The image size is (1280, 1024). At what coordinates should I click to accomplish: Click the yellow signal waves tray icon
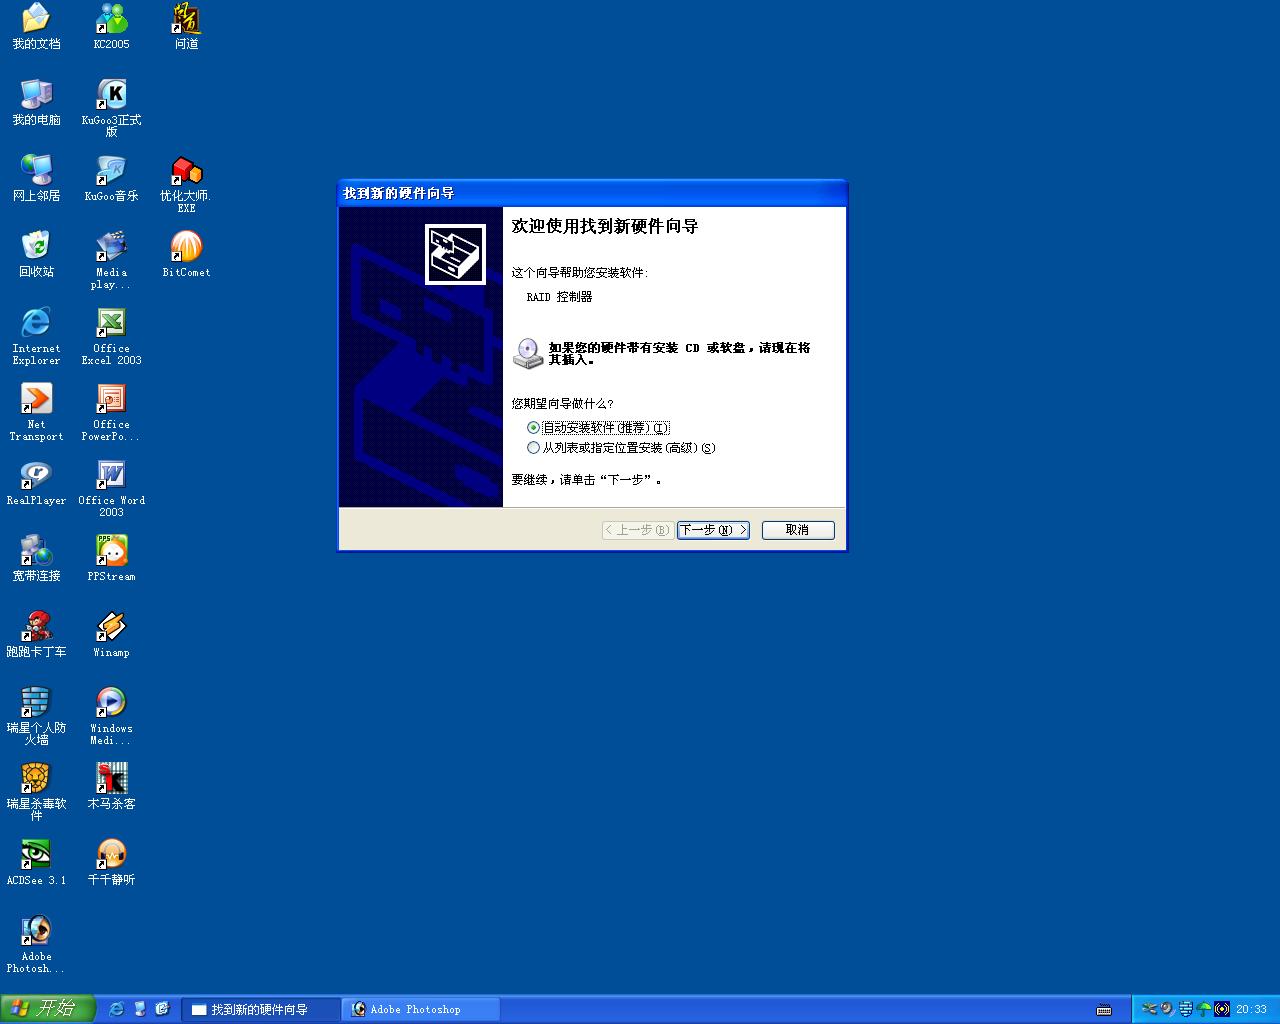tap(1222, 1009)
